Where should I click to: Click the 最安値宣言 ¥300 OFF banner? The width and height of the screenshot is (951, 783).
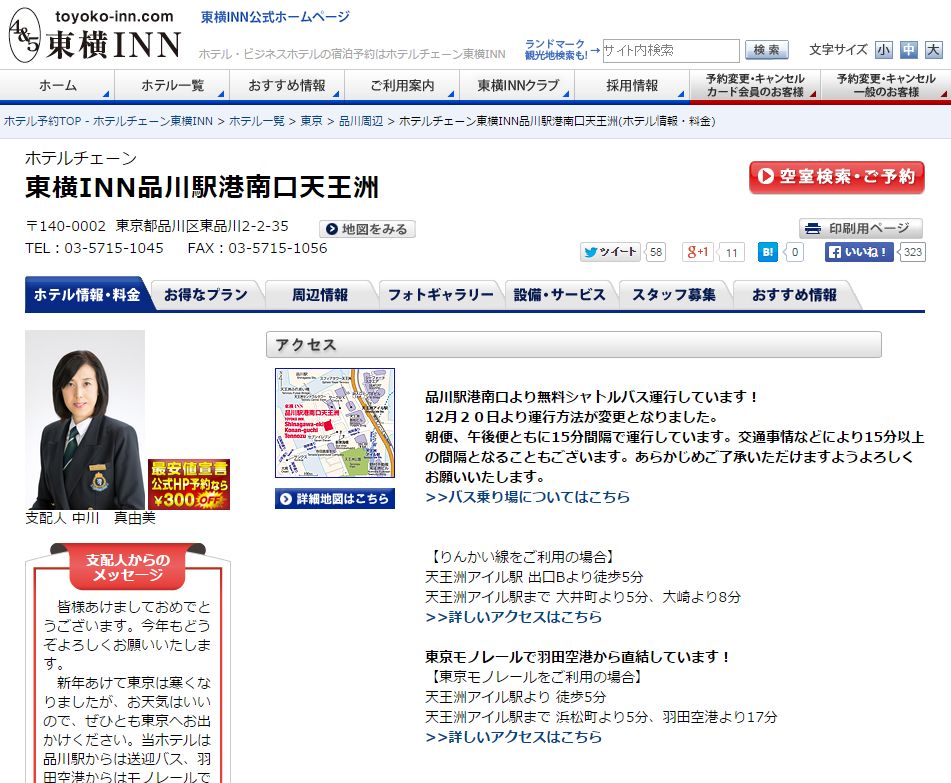click(x=189, y=484)
